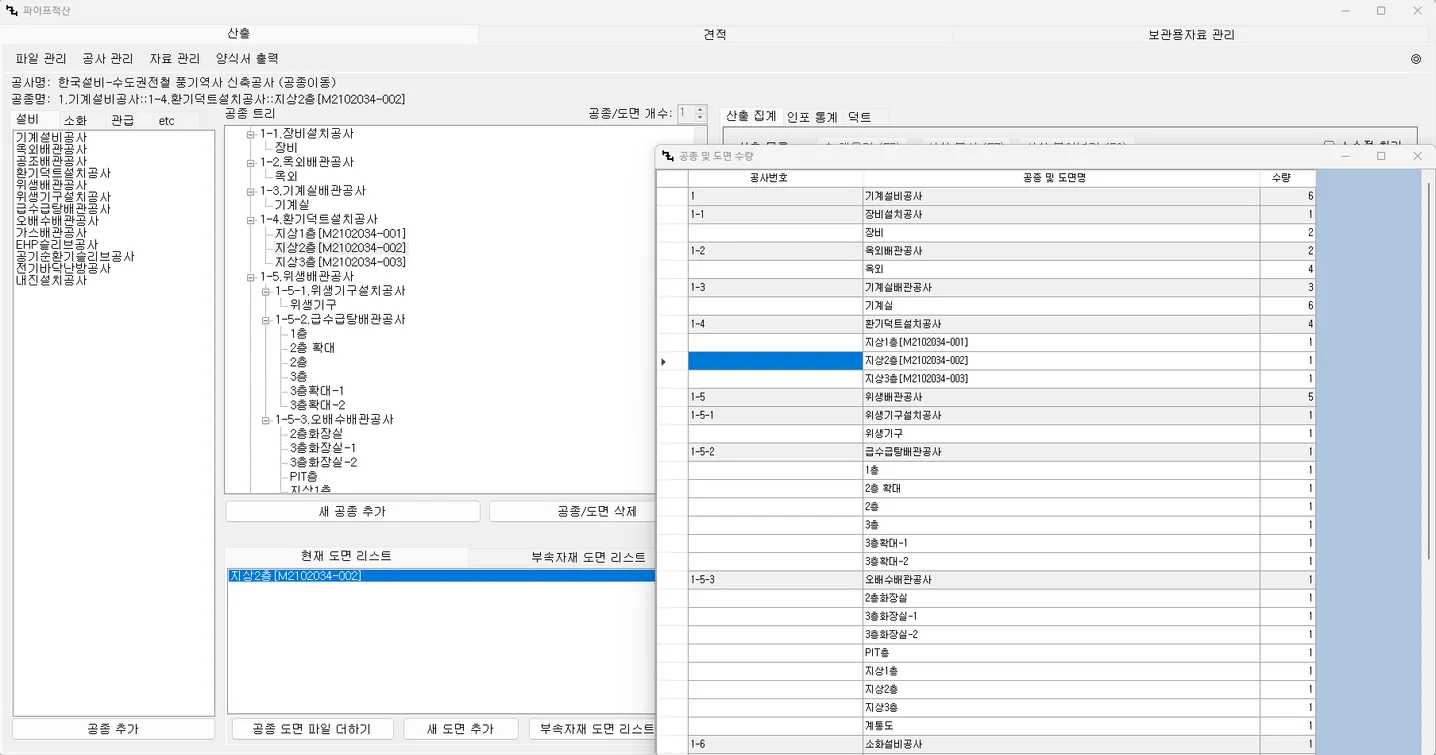1436x755 pixels.
Task: Click the 공종/도면 개수 number field
Action: [686, 114]
